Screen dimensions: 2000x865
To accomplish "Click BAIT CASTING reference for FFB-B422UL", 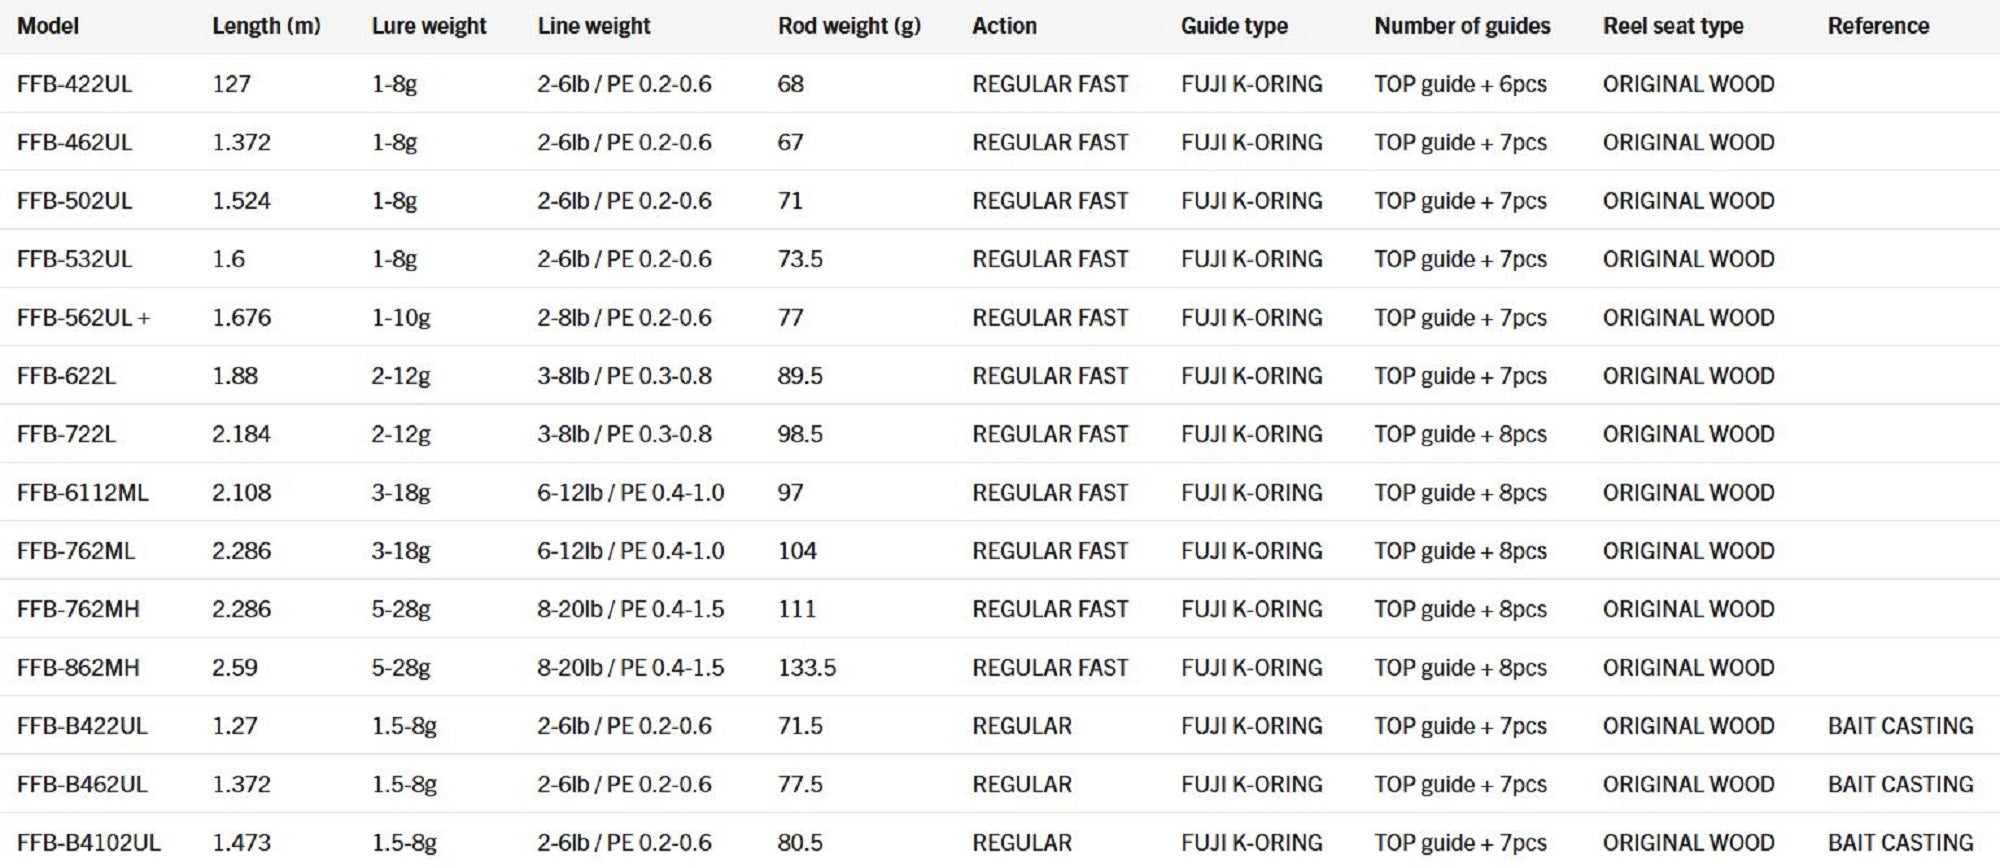I will click(x=1900, y=726).
